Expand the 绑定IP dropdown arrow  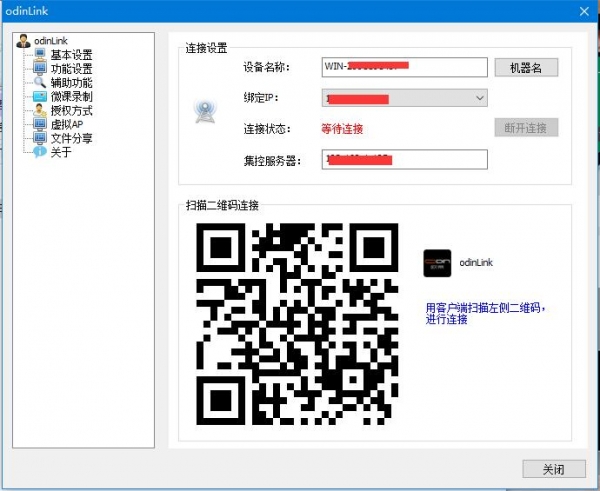click(479, 98)
